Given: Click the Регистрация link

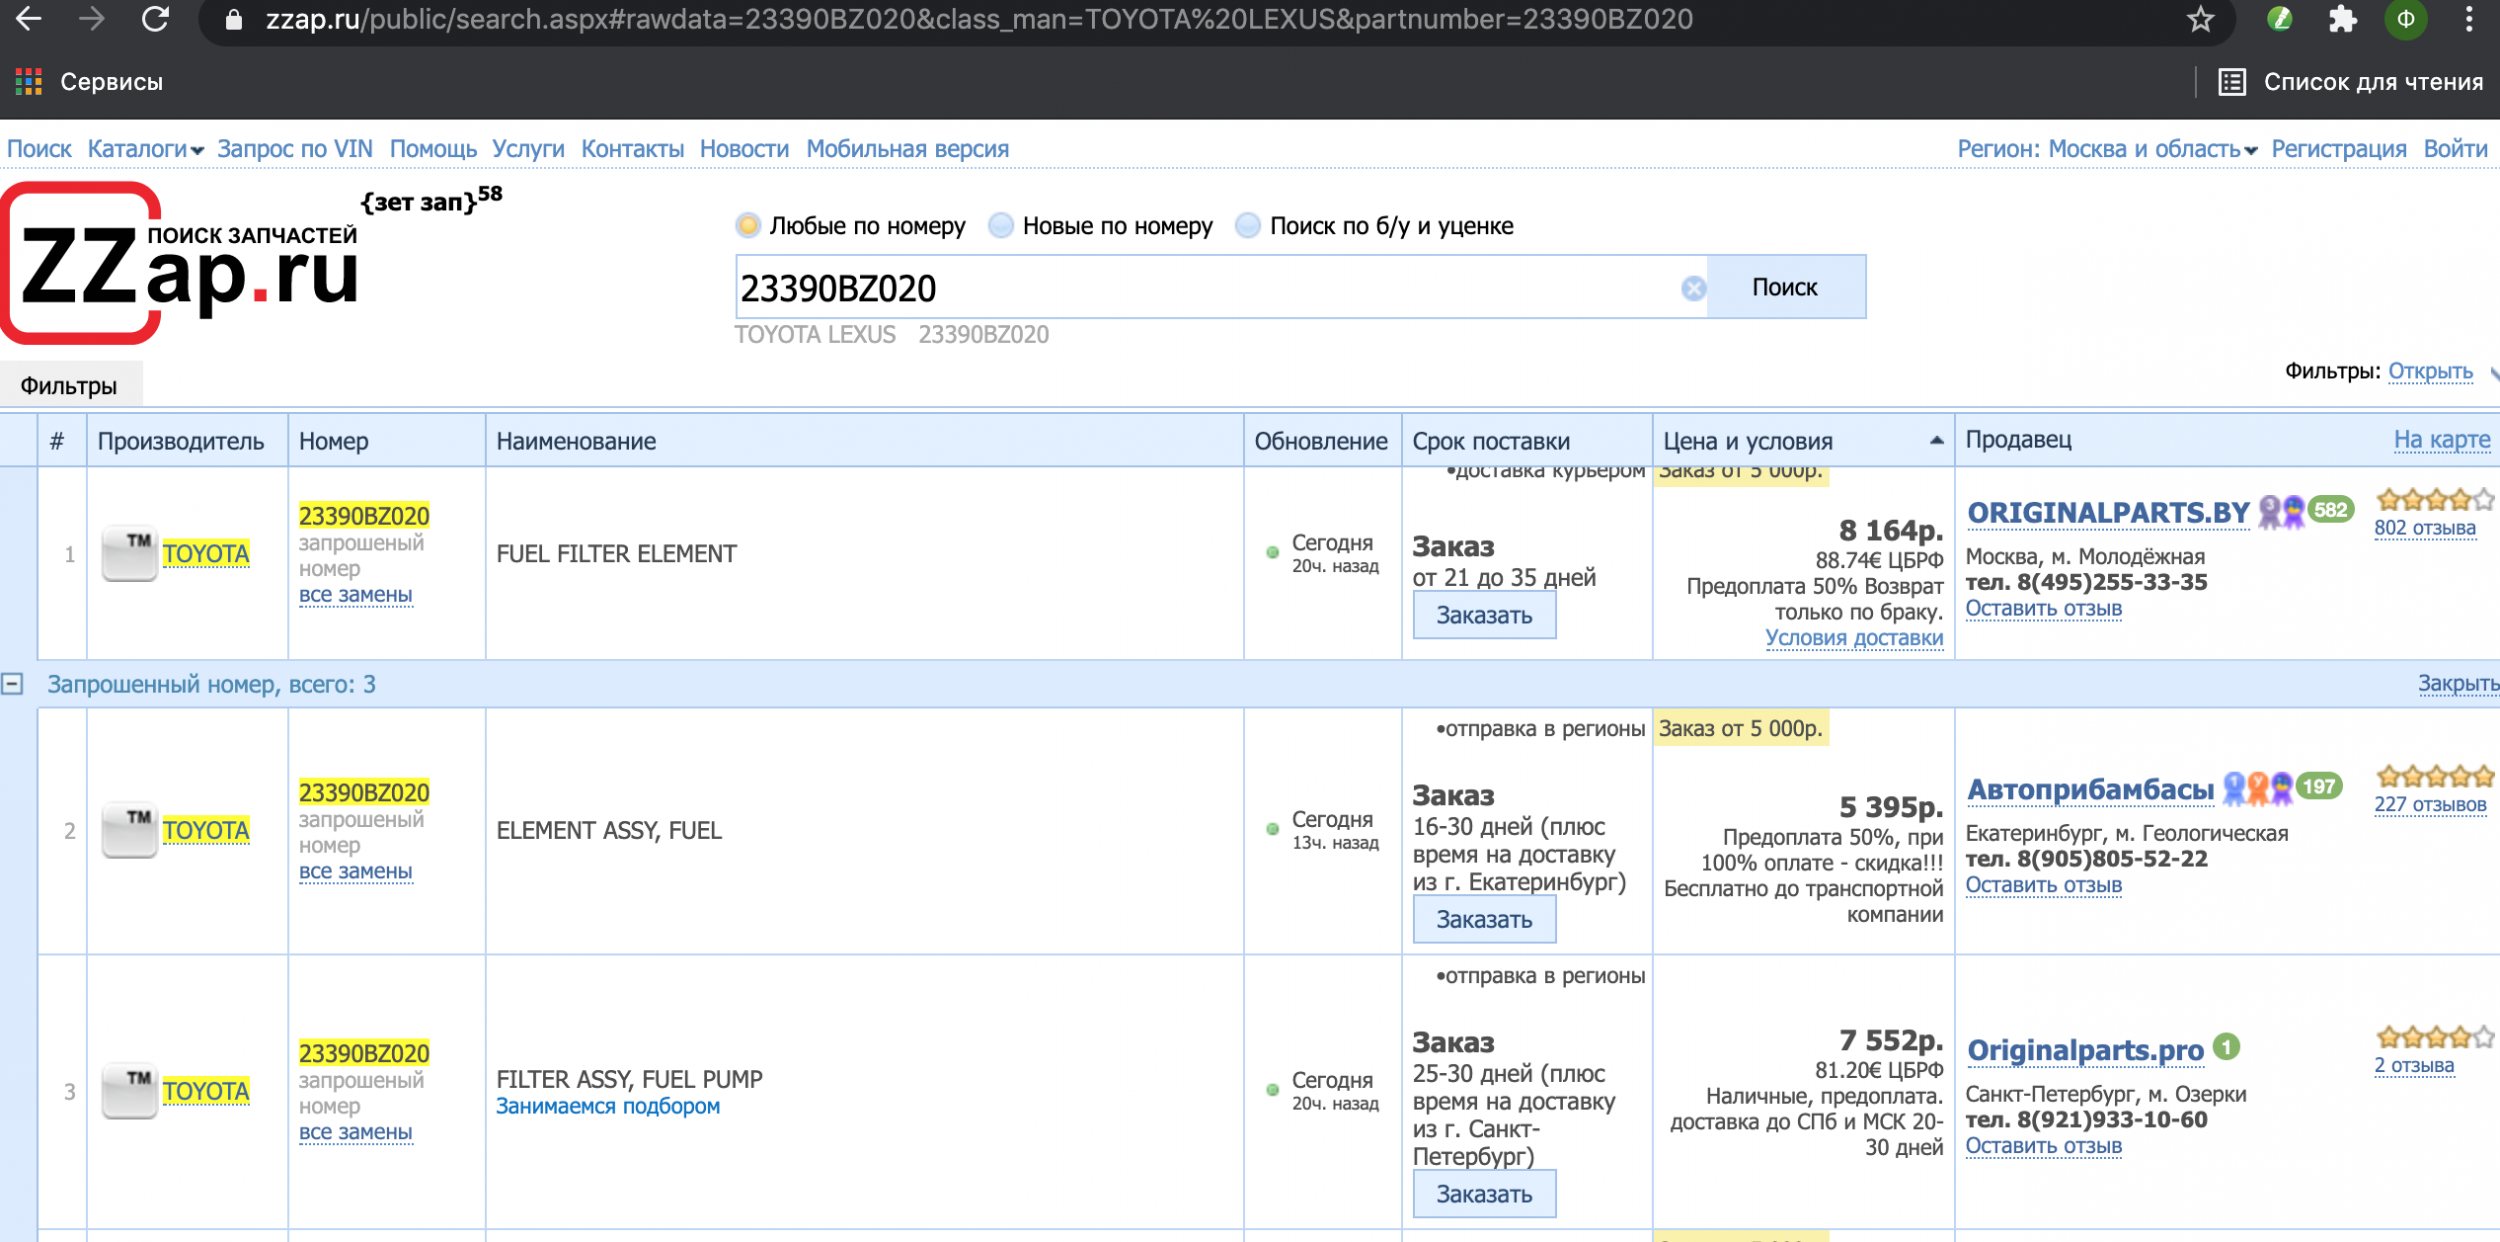Looking at the screenshot, I should (2338, 149).
